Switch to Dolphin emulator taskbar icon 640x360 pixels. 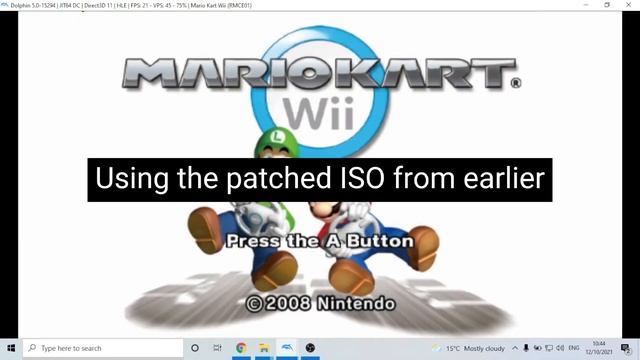(x=287, y=348)
